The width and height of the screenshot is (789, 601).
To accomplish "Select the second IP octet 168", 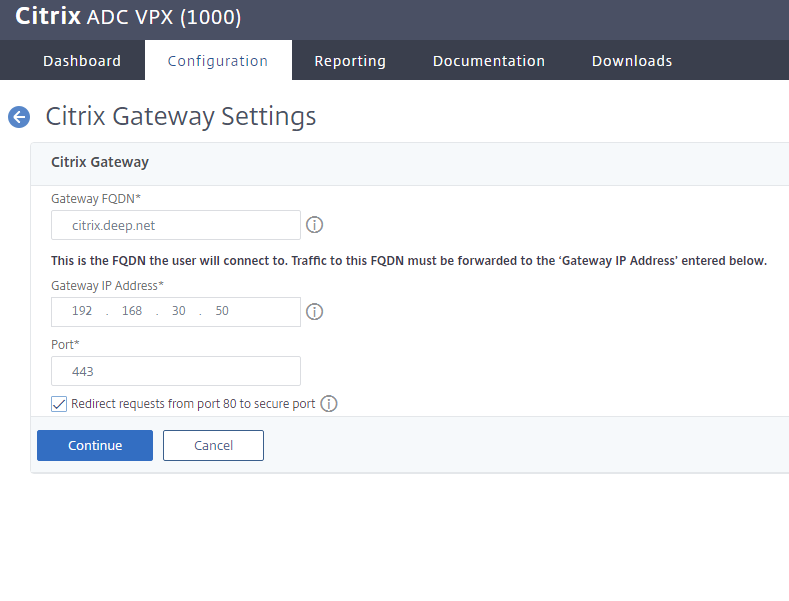I will [132, 311].
